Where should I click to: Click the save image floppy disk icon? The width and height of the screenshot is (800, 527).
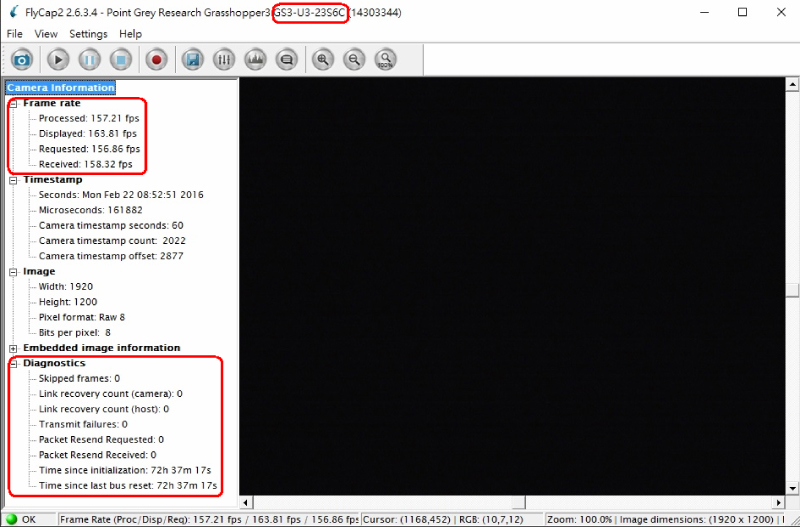193,60
